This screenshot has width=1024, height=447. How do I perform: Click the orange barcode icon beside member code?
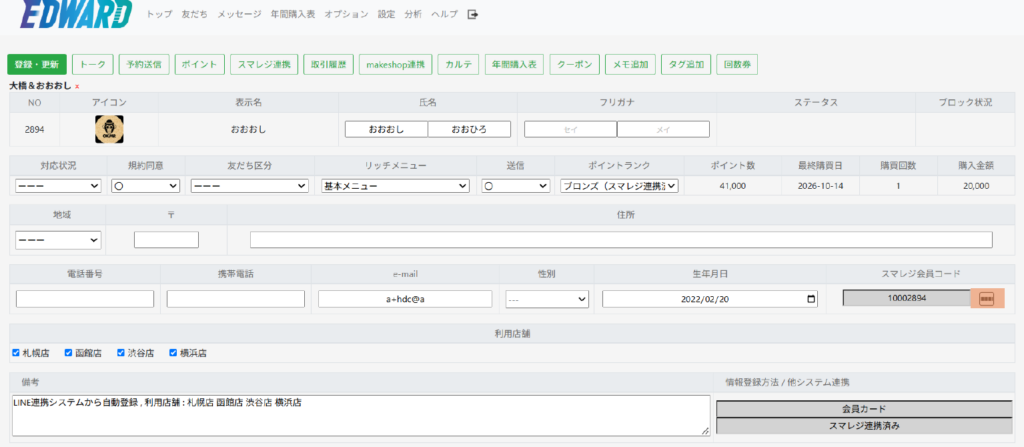tap(987, 299)
